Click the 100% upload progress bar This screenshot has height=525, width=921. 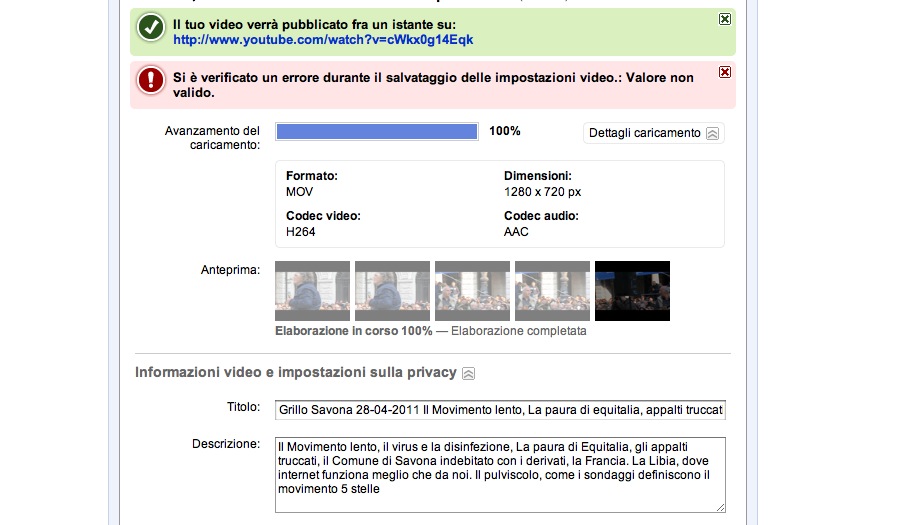tap(376, 131)
